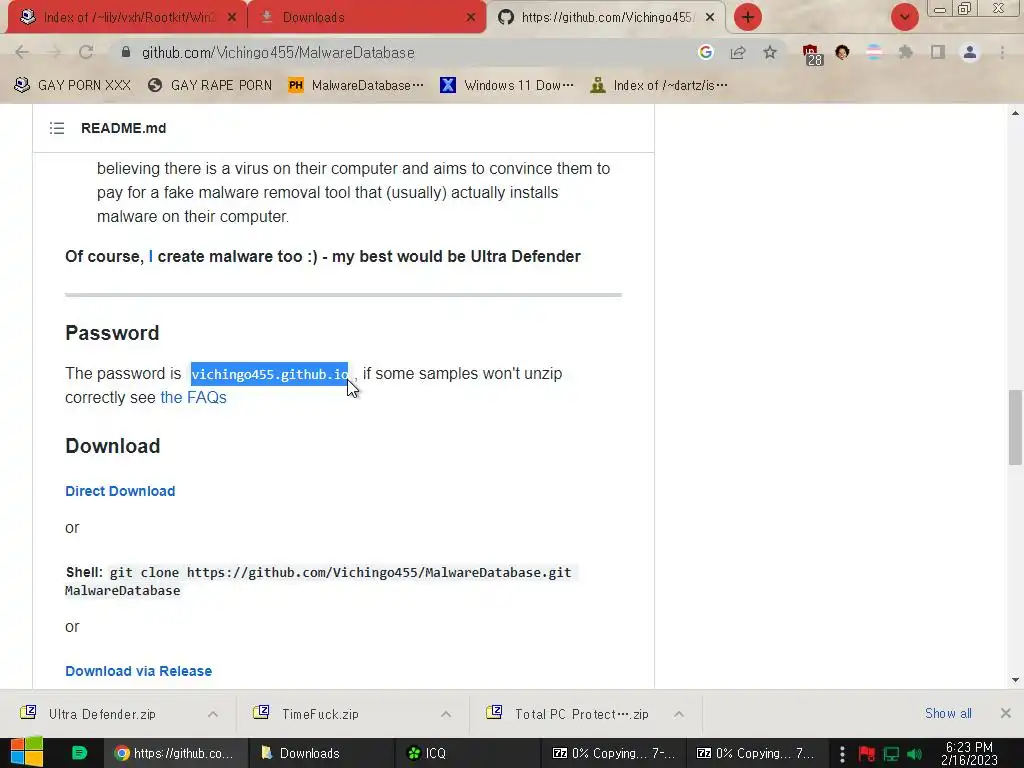The image size is (1024, 768).
Task: Open the taskbar clock showing 6:23 PM
Action: point(969,753)
